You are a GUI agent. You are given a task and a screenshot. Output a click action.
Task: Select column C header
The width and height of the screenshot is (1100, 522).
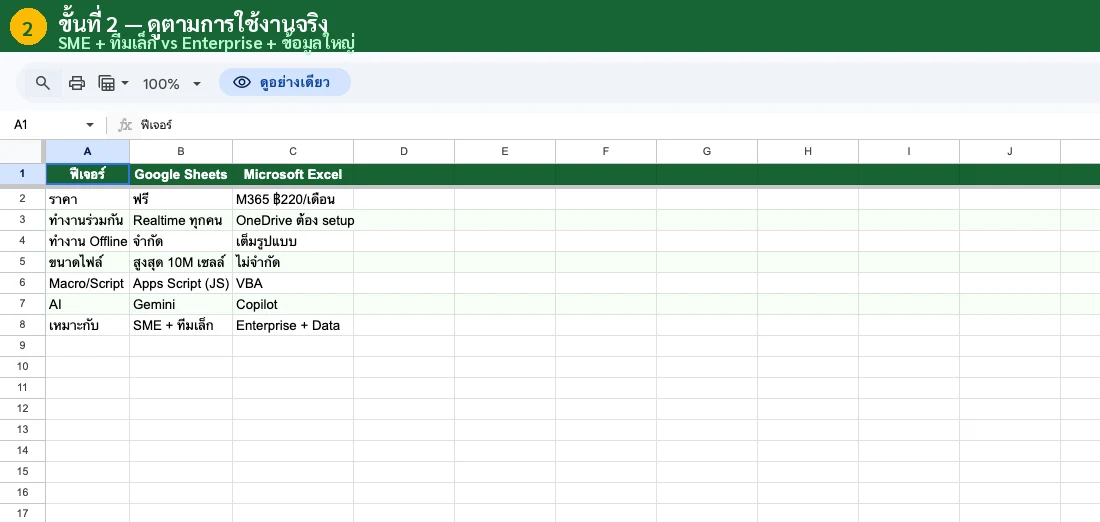click(293, 152)
